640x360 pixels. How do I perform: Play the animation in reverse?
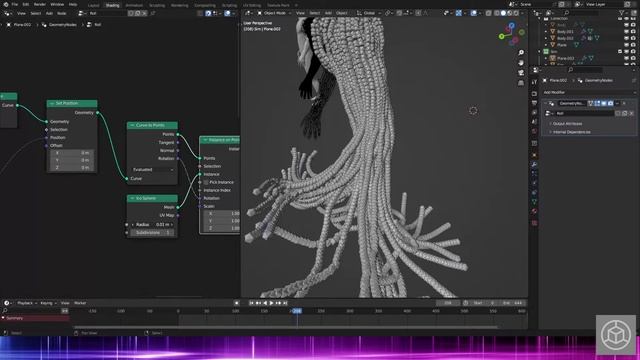265,303
